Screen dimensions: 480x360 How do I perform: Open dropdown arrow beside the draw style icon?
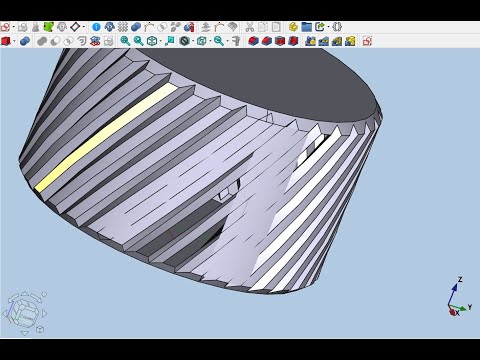coord(193,41)
